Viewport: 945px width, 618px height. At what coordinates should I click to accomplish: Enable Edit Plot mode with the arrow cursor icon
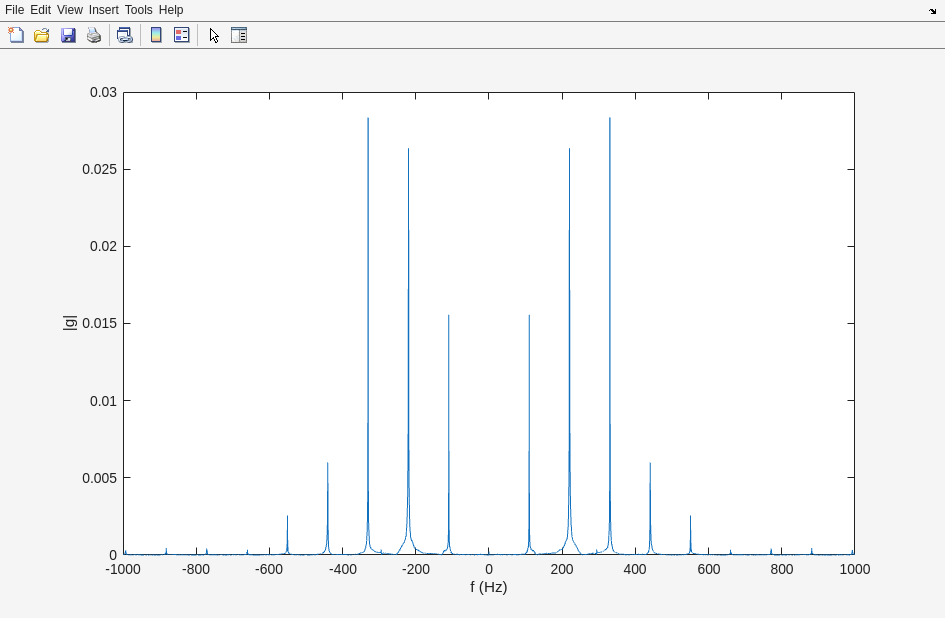214,35
